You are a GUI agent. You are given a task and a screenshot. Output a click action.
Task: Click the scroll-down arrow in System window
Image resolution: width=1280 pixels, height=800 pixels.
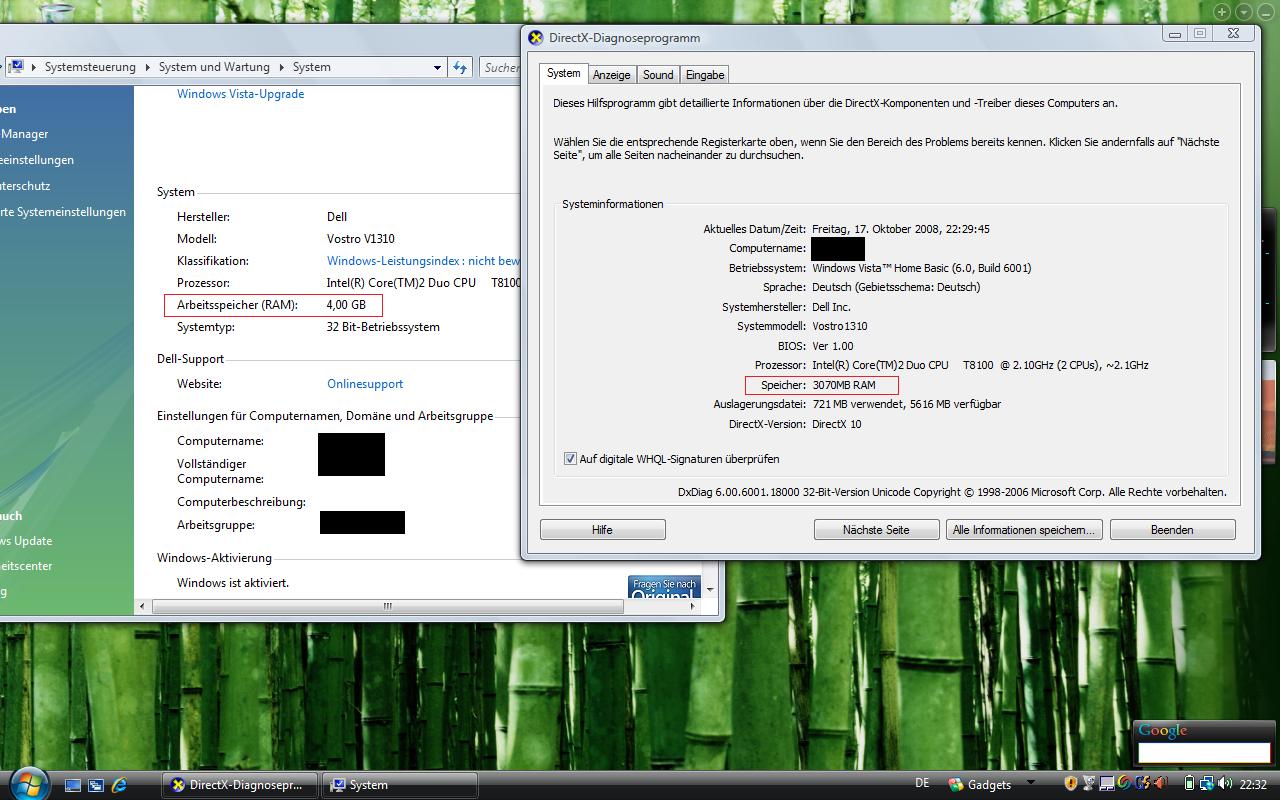(711, 590)
